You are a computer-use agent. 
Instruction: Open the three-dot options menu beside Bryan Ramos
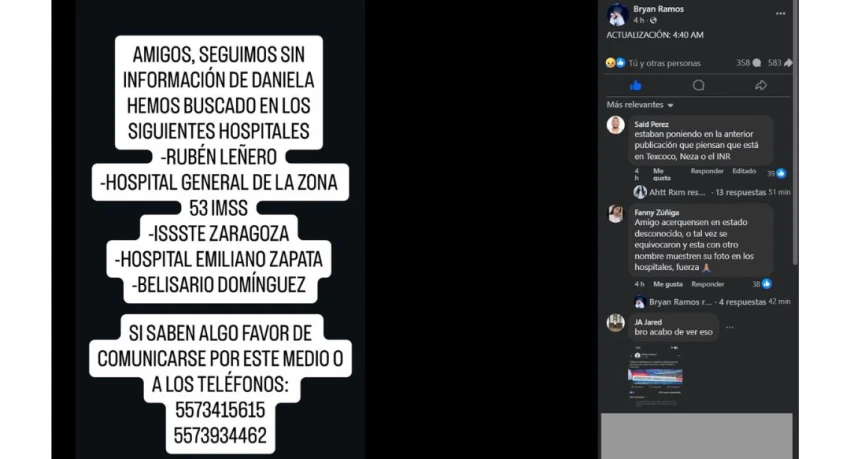pos(780,14)
